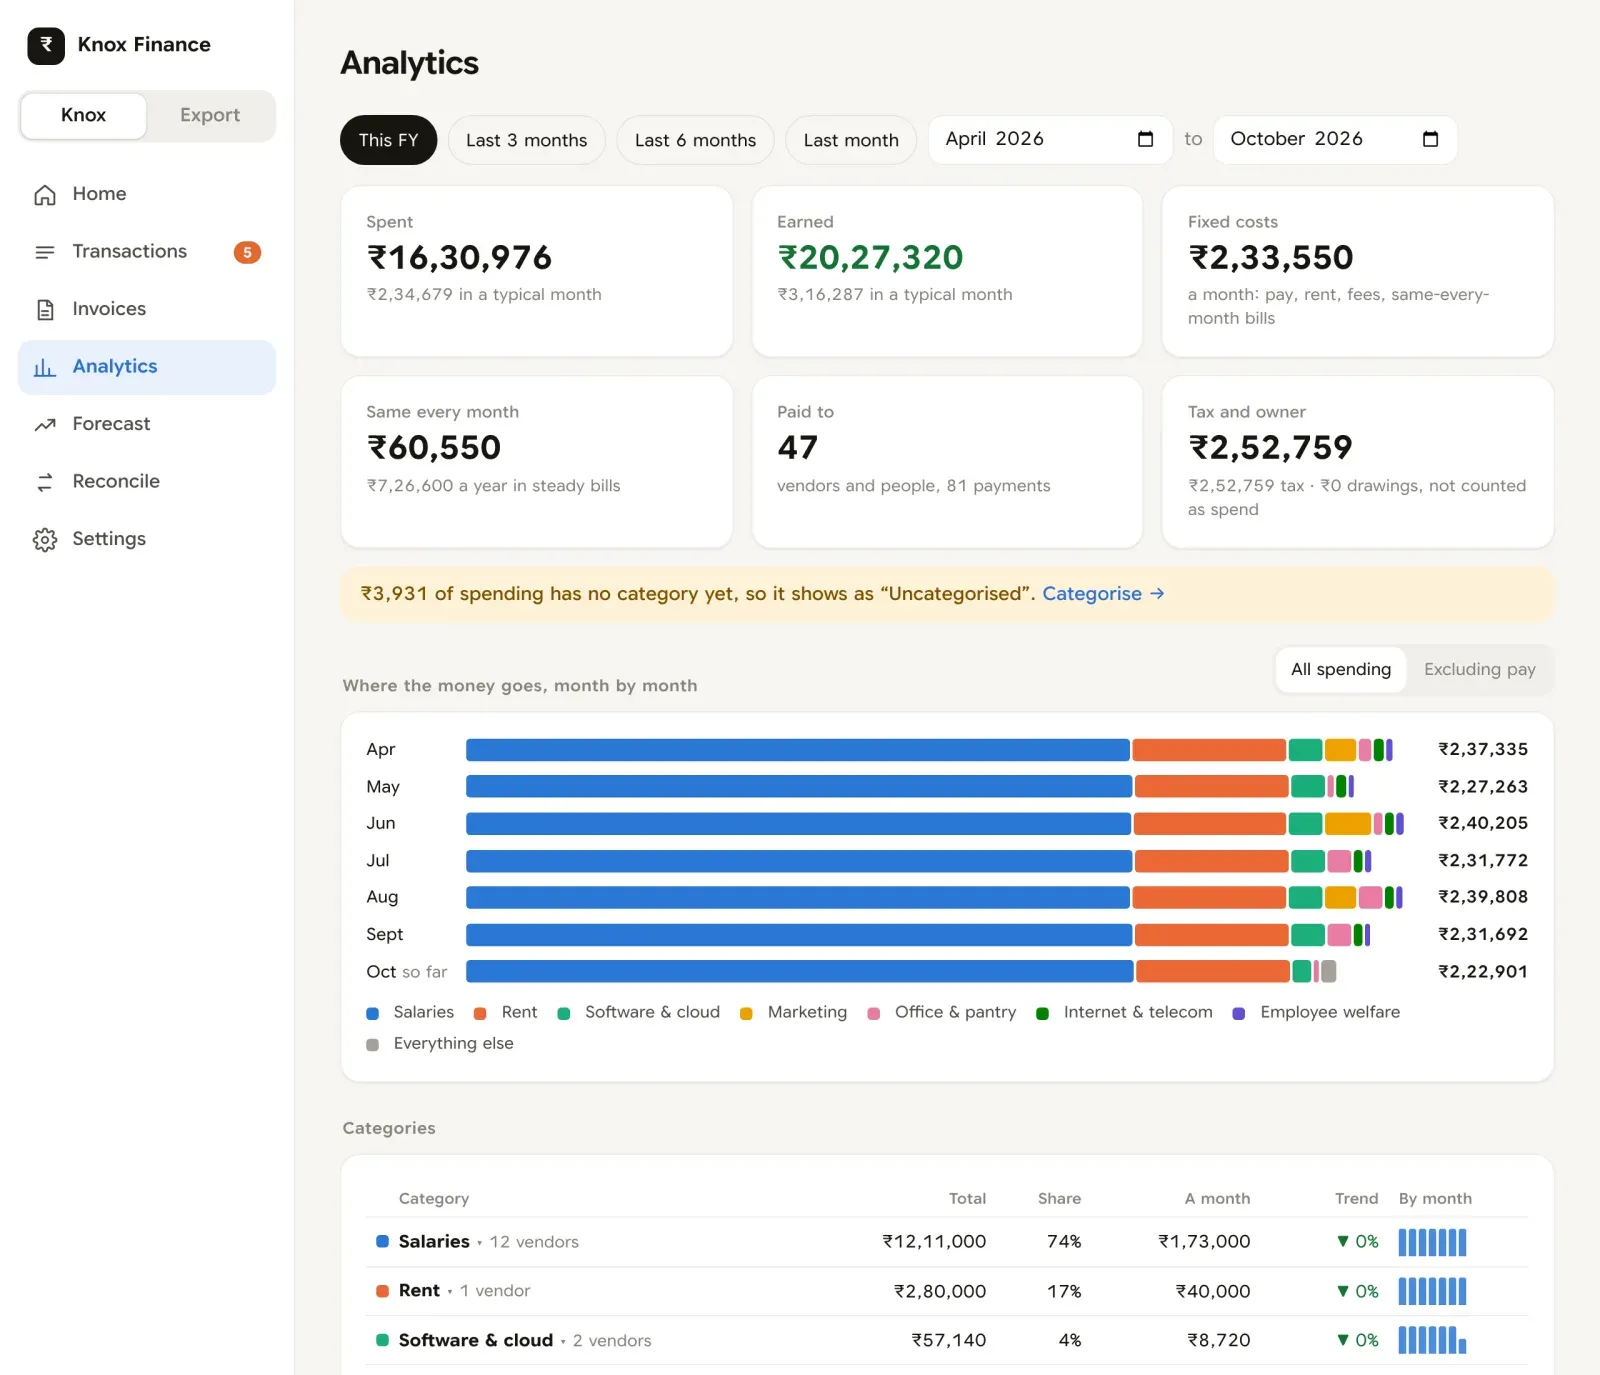
Task: Select the Analytics bar-chart icon
Action: (x=45, y=368)
